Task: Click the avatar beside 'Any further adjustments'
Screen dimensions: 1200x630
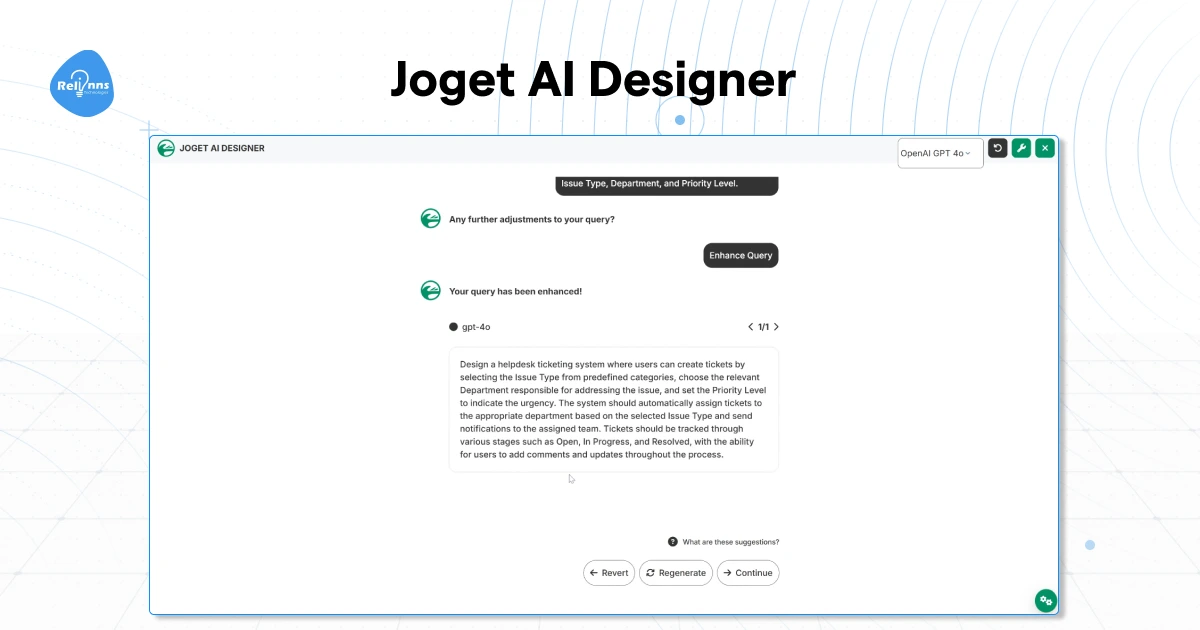Action: pos(431,219)
